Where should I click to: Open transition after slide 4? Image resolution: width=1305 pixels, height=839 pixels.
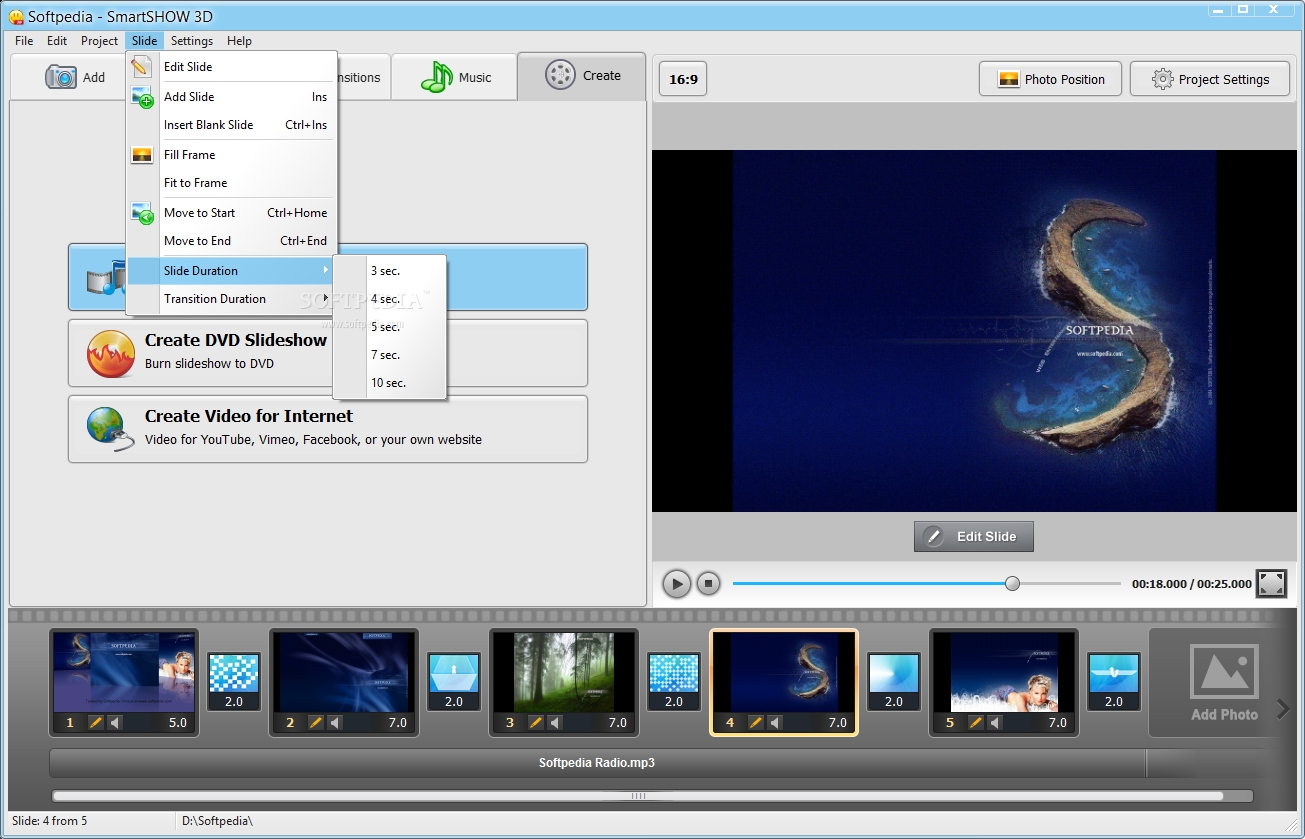[x=894, y=682]
